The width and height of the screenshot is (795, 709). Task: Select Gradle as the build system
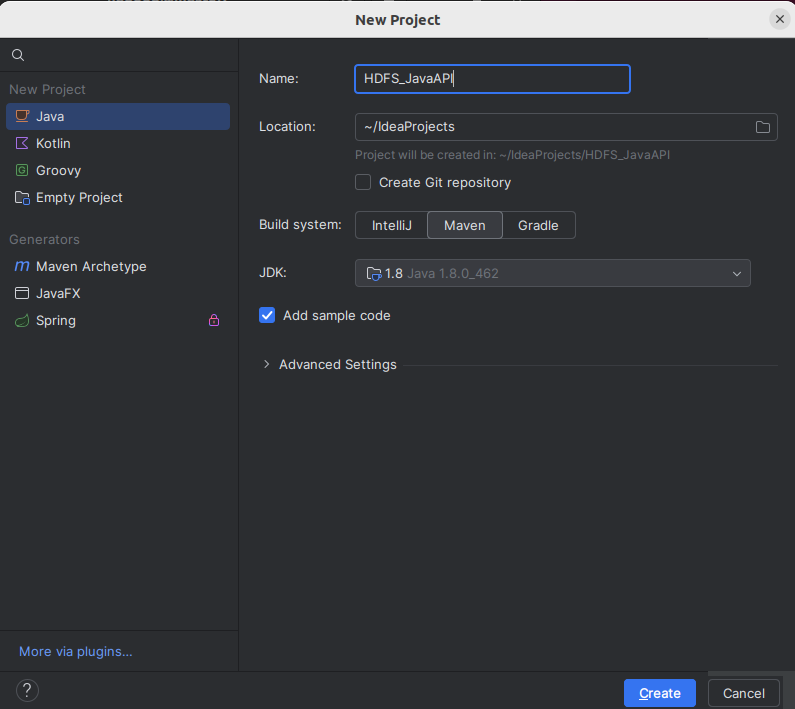[x=538, y=225]
